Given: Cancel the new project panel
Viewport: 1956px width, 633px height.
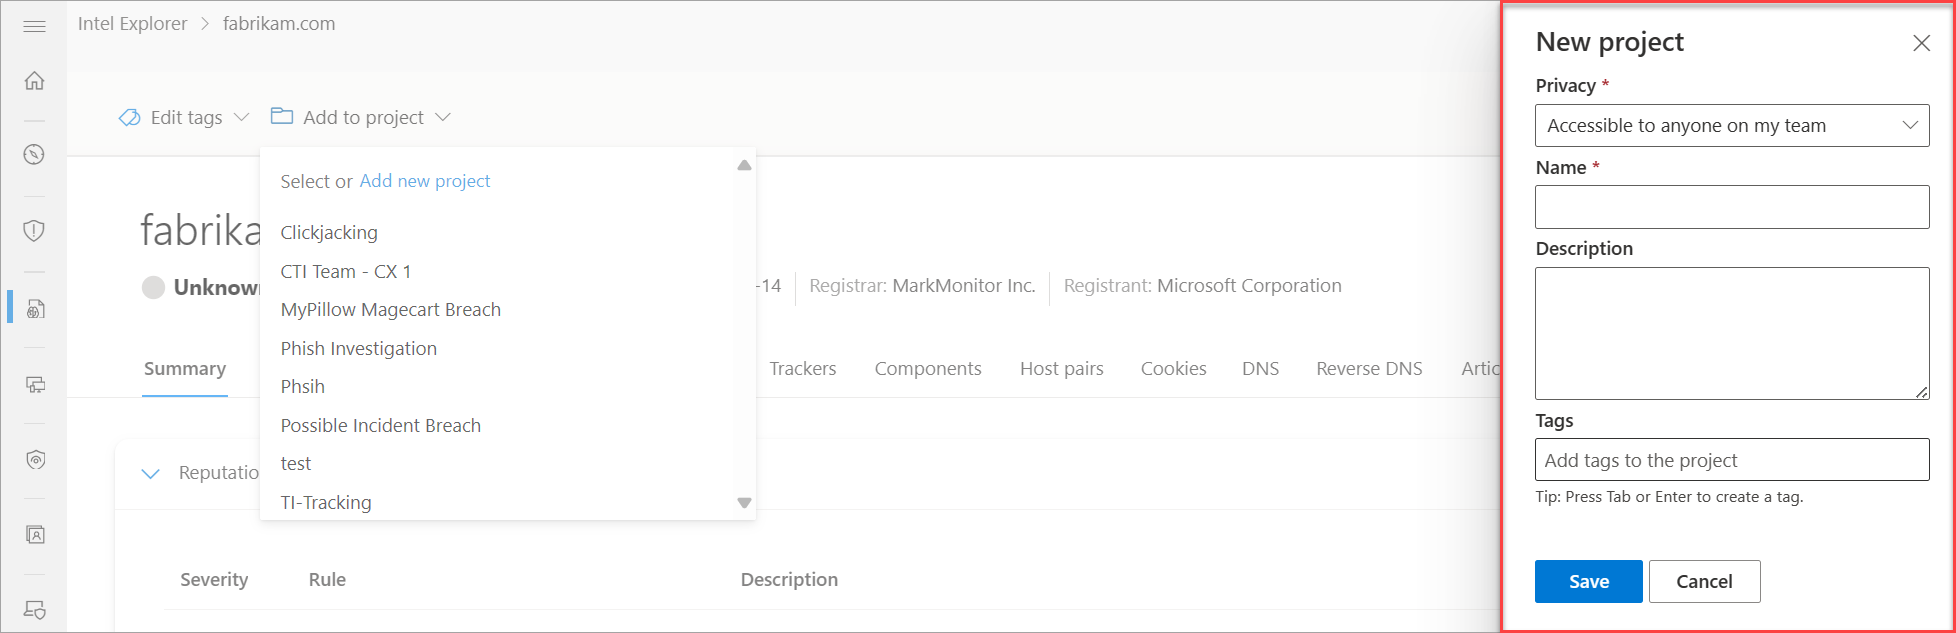Looking at the screenshot, I should 1705,581.
